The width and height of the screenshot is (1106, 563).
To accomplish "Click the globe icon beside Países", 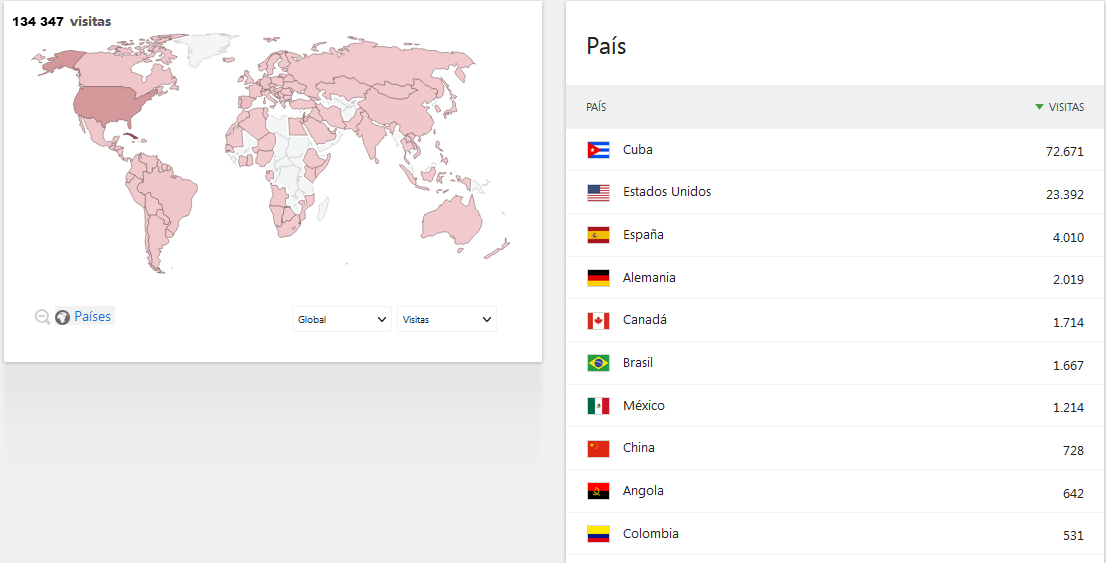I will tap(63, 317).
